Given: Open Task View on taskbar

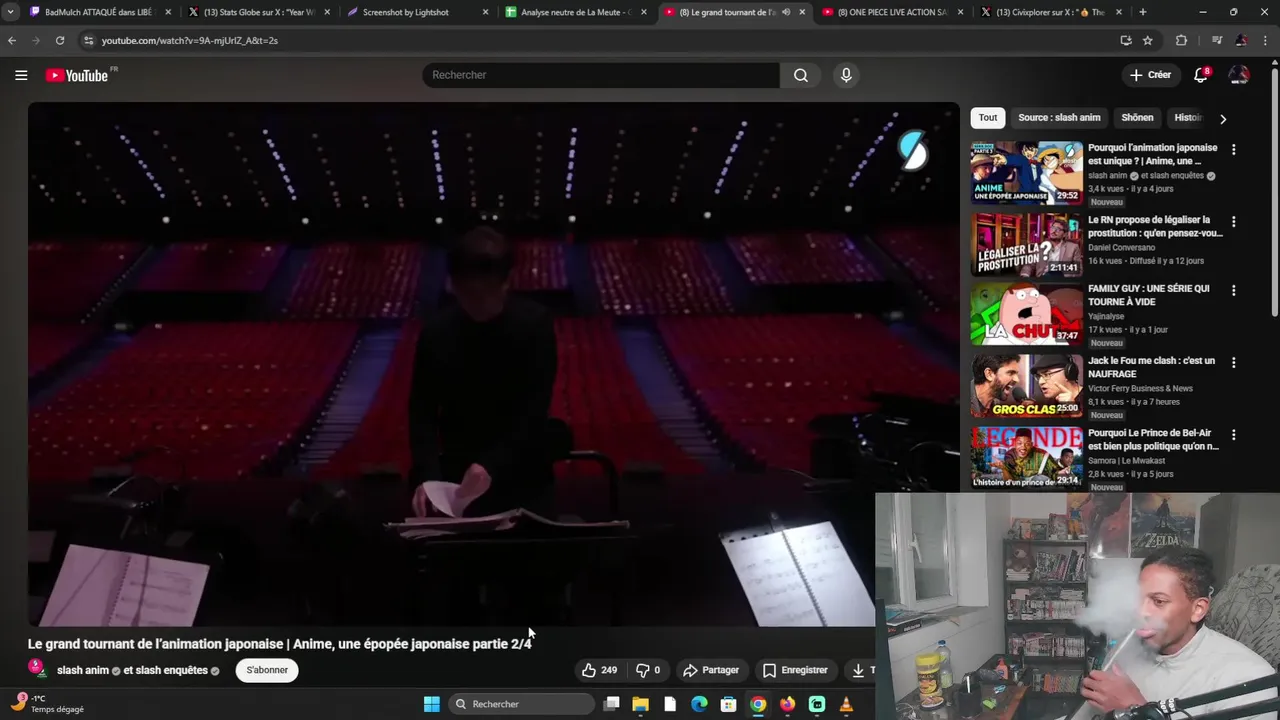Looking at the screenshot, I should pyautogui.click(x=612, y=704).
